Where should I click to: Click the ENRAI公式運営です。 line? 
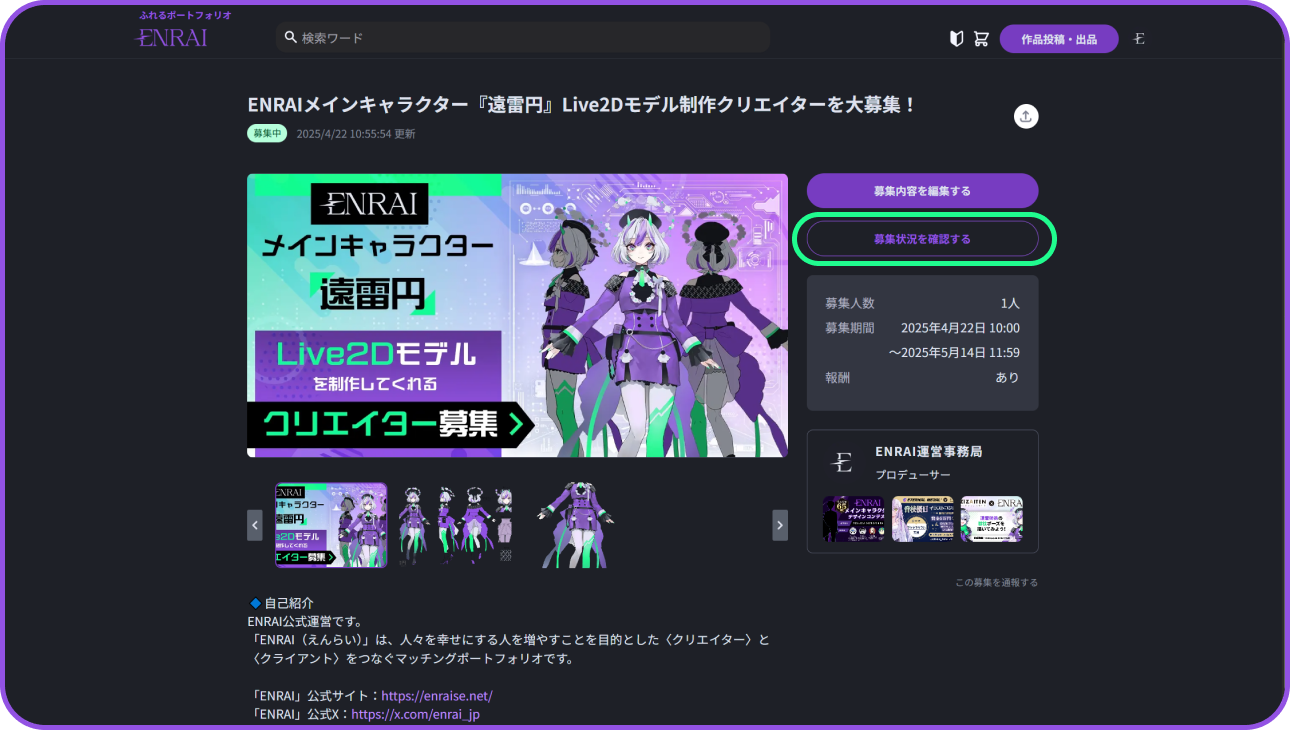point(304,621)
